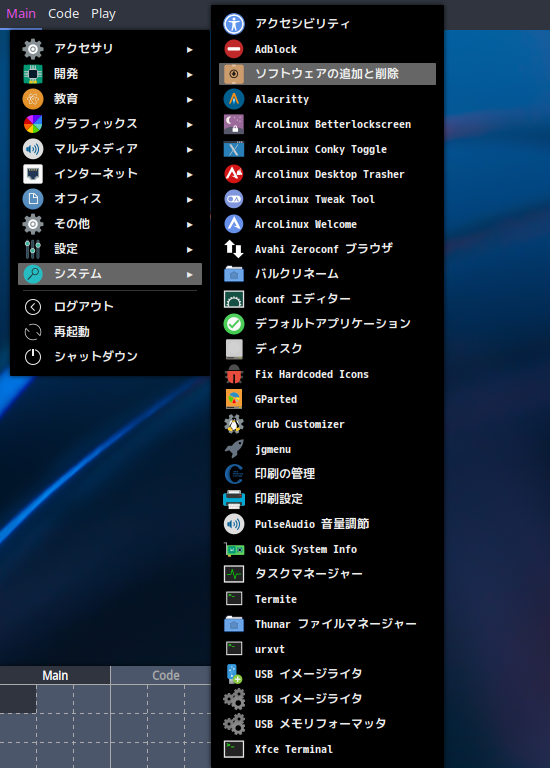Screen dimensions: 550x768
Task: Select Main in the top bar
Action: [21, 14]
